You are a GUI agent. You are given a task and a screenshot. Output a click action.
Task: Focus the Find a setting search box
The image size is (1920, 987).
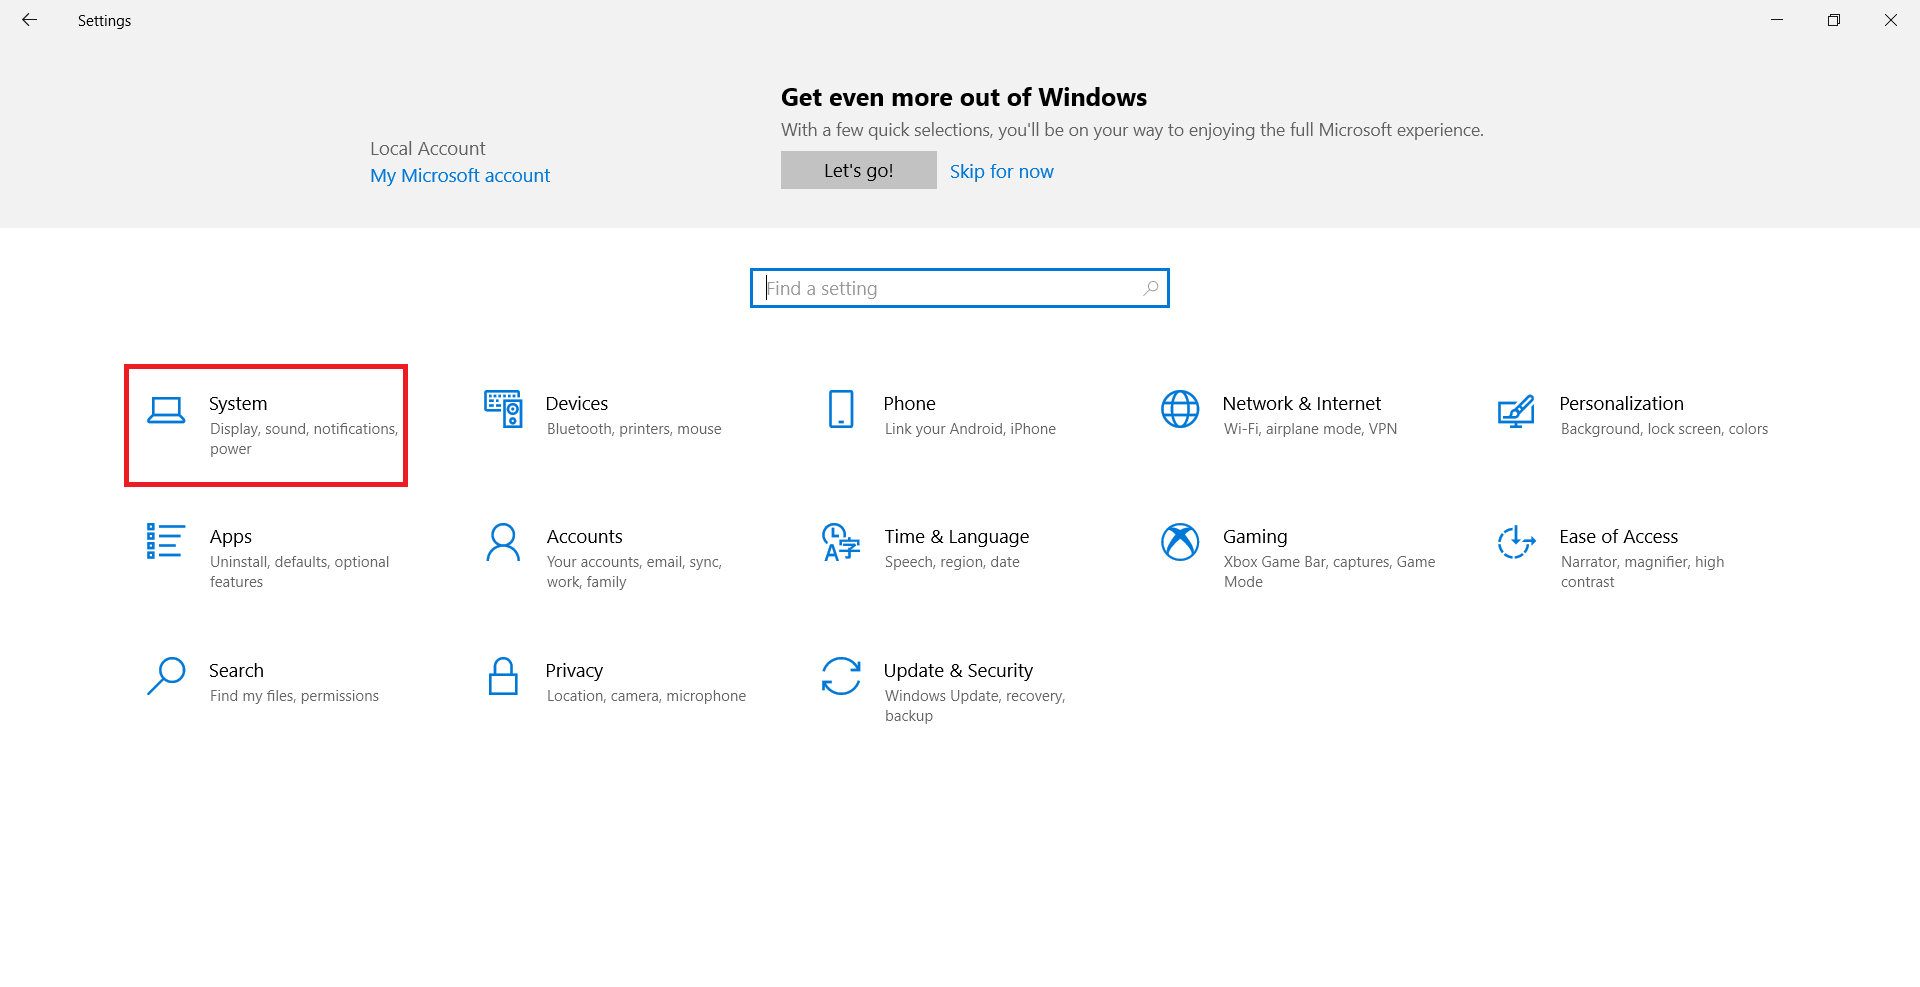950,288
